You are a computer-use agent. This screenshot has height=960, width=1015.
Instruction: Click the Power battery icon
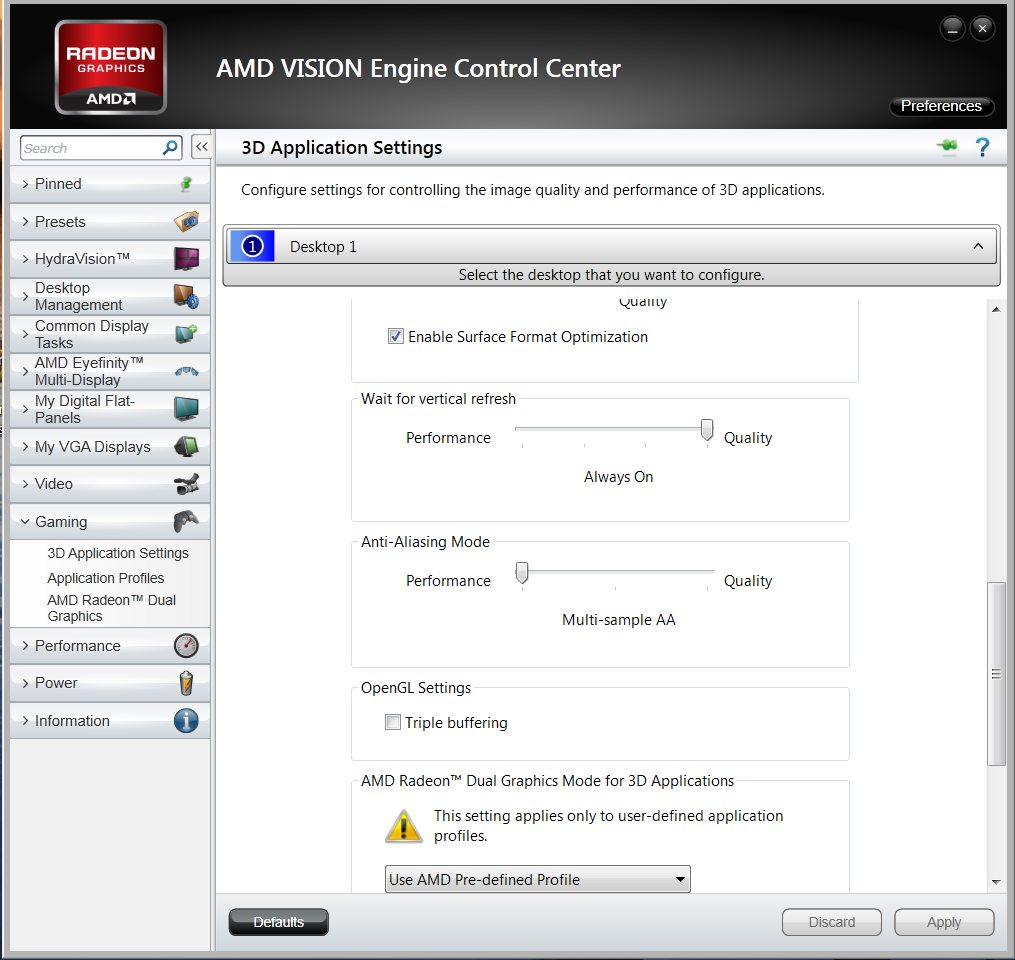[186, 683]
